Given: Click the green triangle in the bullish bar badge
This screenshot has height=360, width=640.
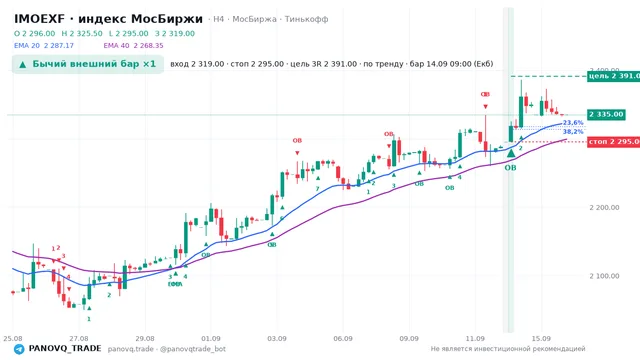Looking at the screenshot, I should point(23,64).
